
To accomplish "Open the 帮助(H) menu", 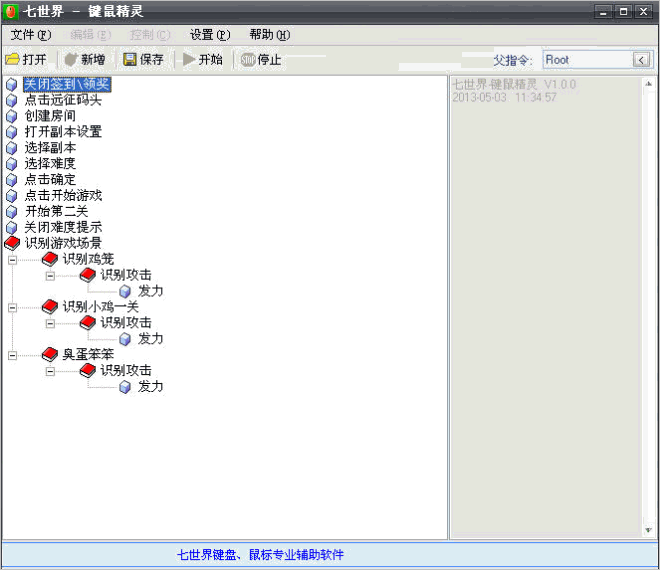I will [269, 35].
